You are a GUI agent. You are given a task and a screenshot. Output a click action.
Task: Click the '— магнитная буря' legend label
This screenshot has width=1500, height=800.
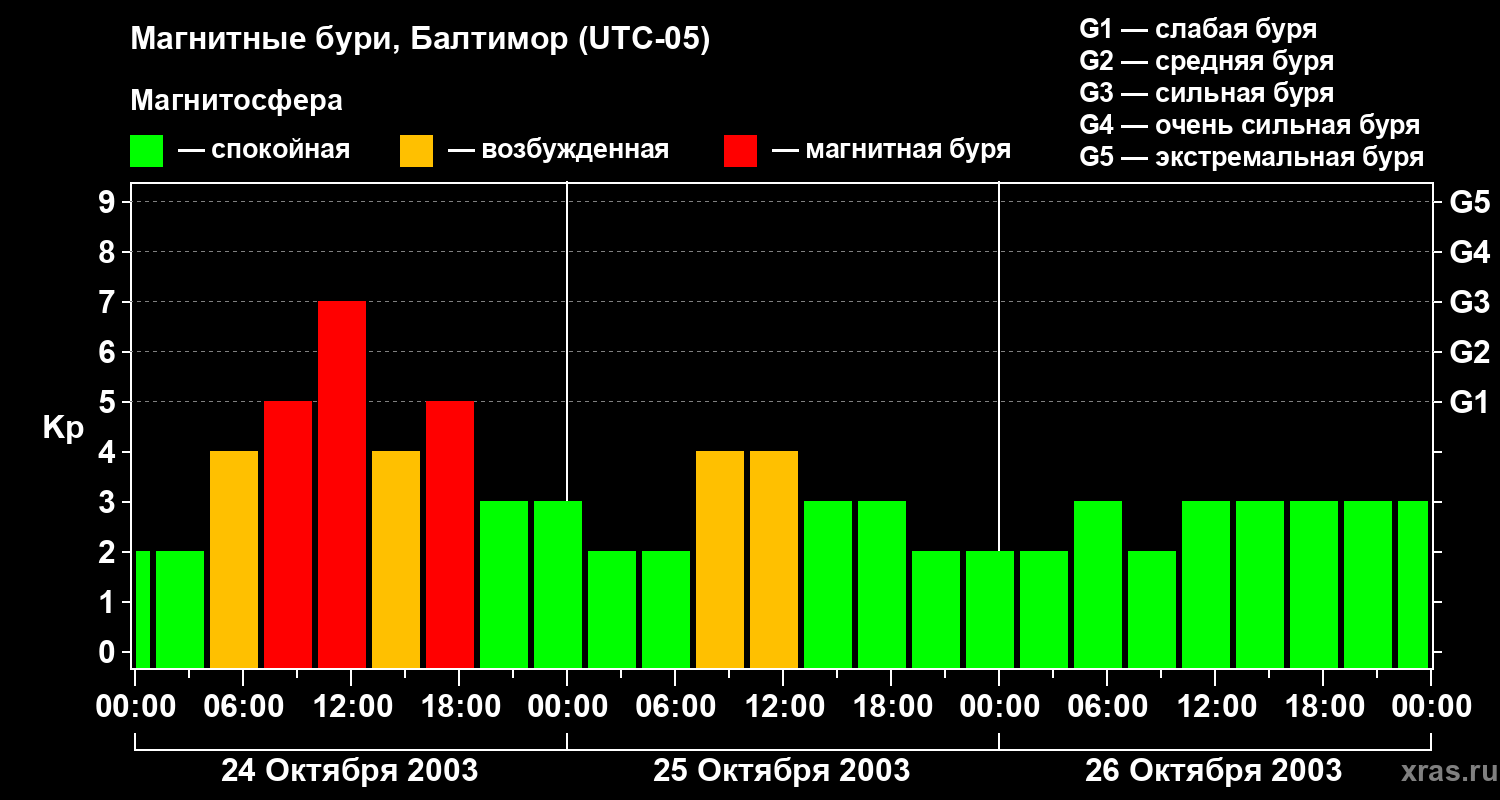tap(891, 151)
